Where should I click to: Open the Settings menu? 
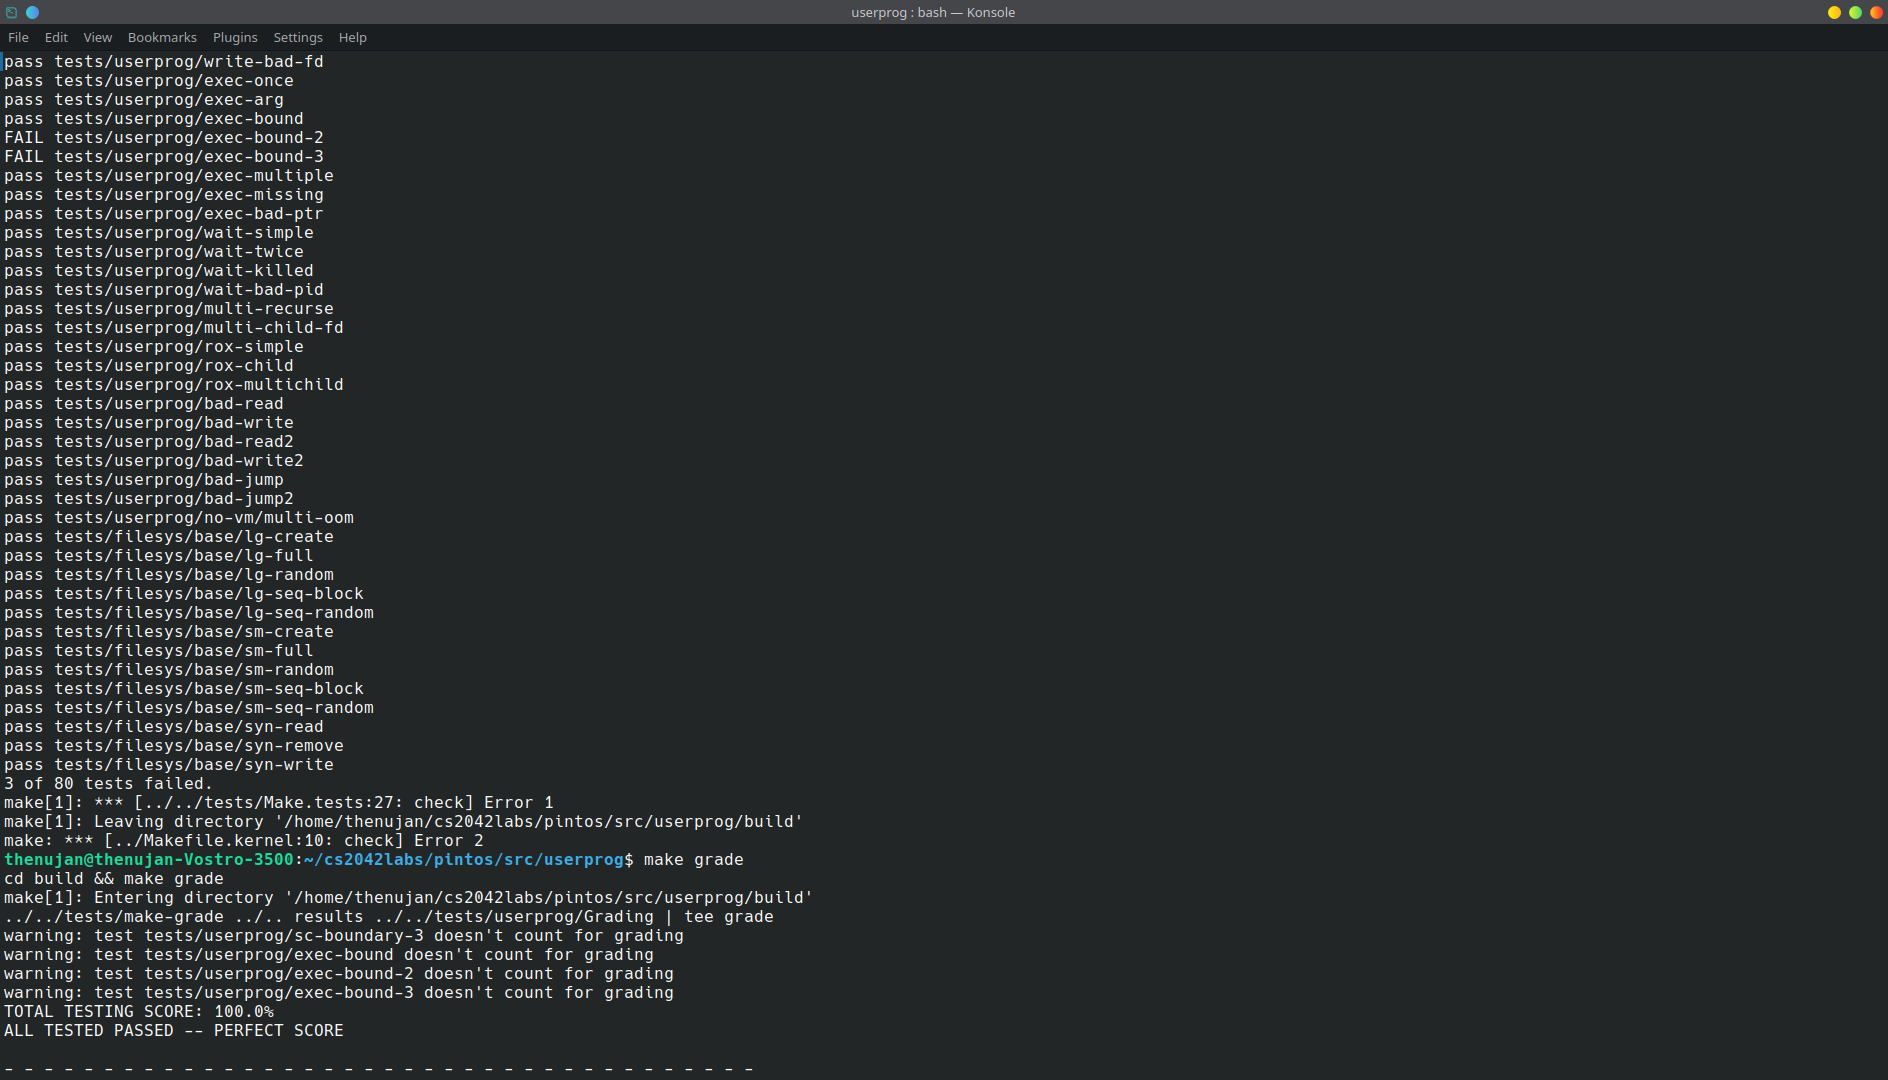point(298,37)
